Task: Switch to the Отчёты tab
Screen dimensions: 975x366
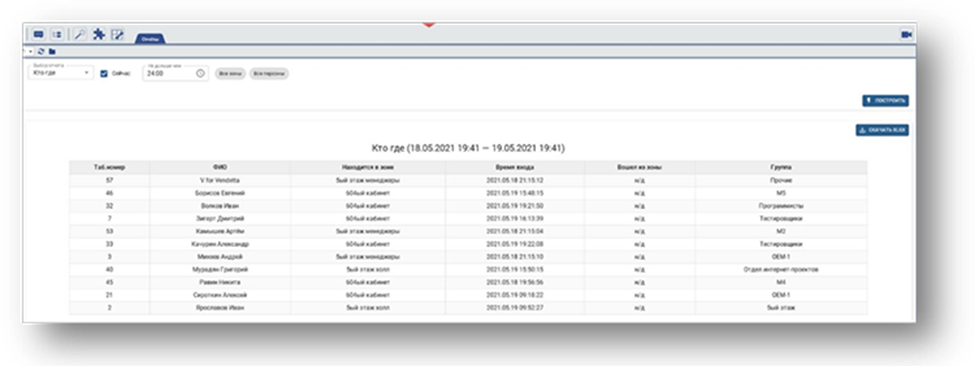Action: [x=150, y=39]
